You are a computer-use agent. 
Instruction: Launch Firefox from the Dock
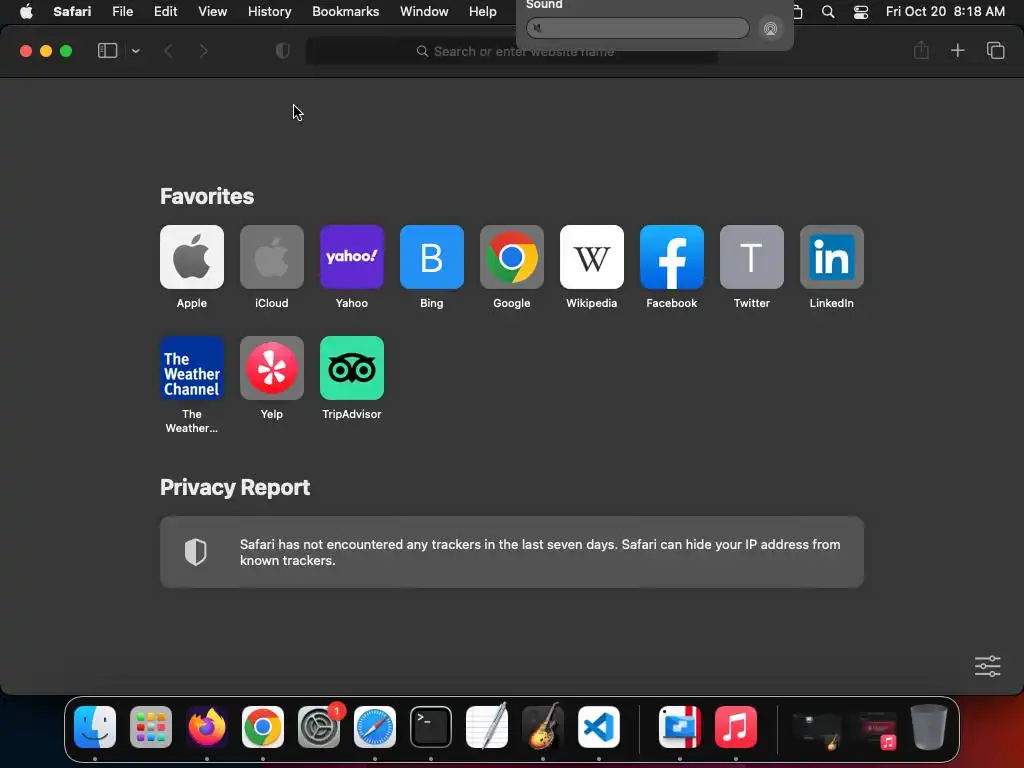tap(207, 726)
